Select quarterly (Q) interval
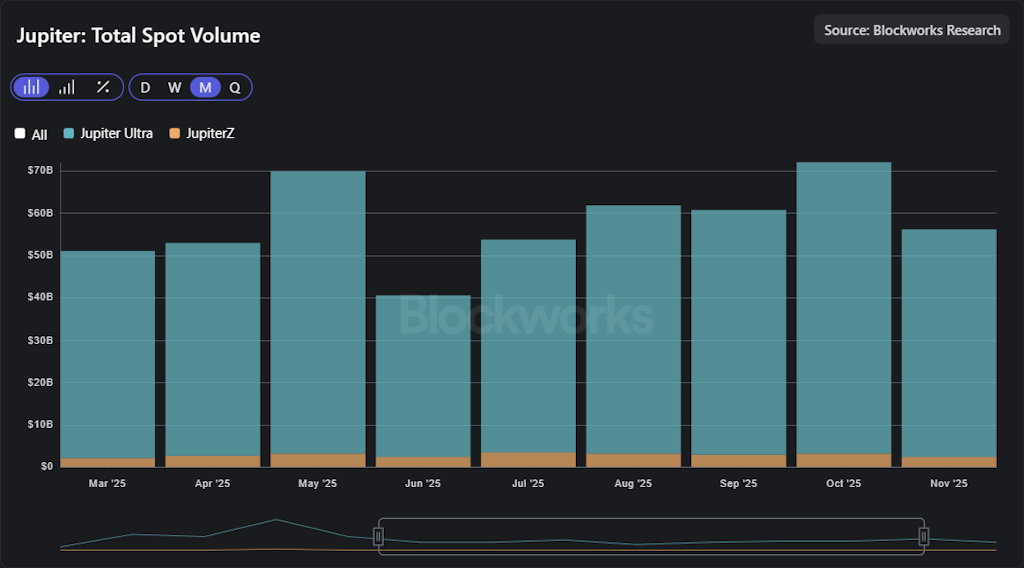 pyautogui.click(x=235, y=87)
